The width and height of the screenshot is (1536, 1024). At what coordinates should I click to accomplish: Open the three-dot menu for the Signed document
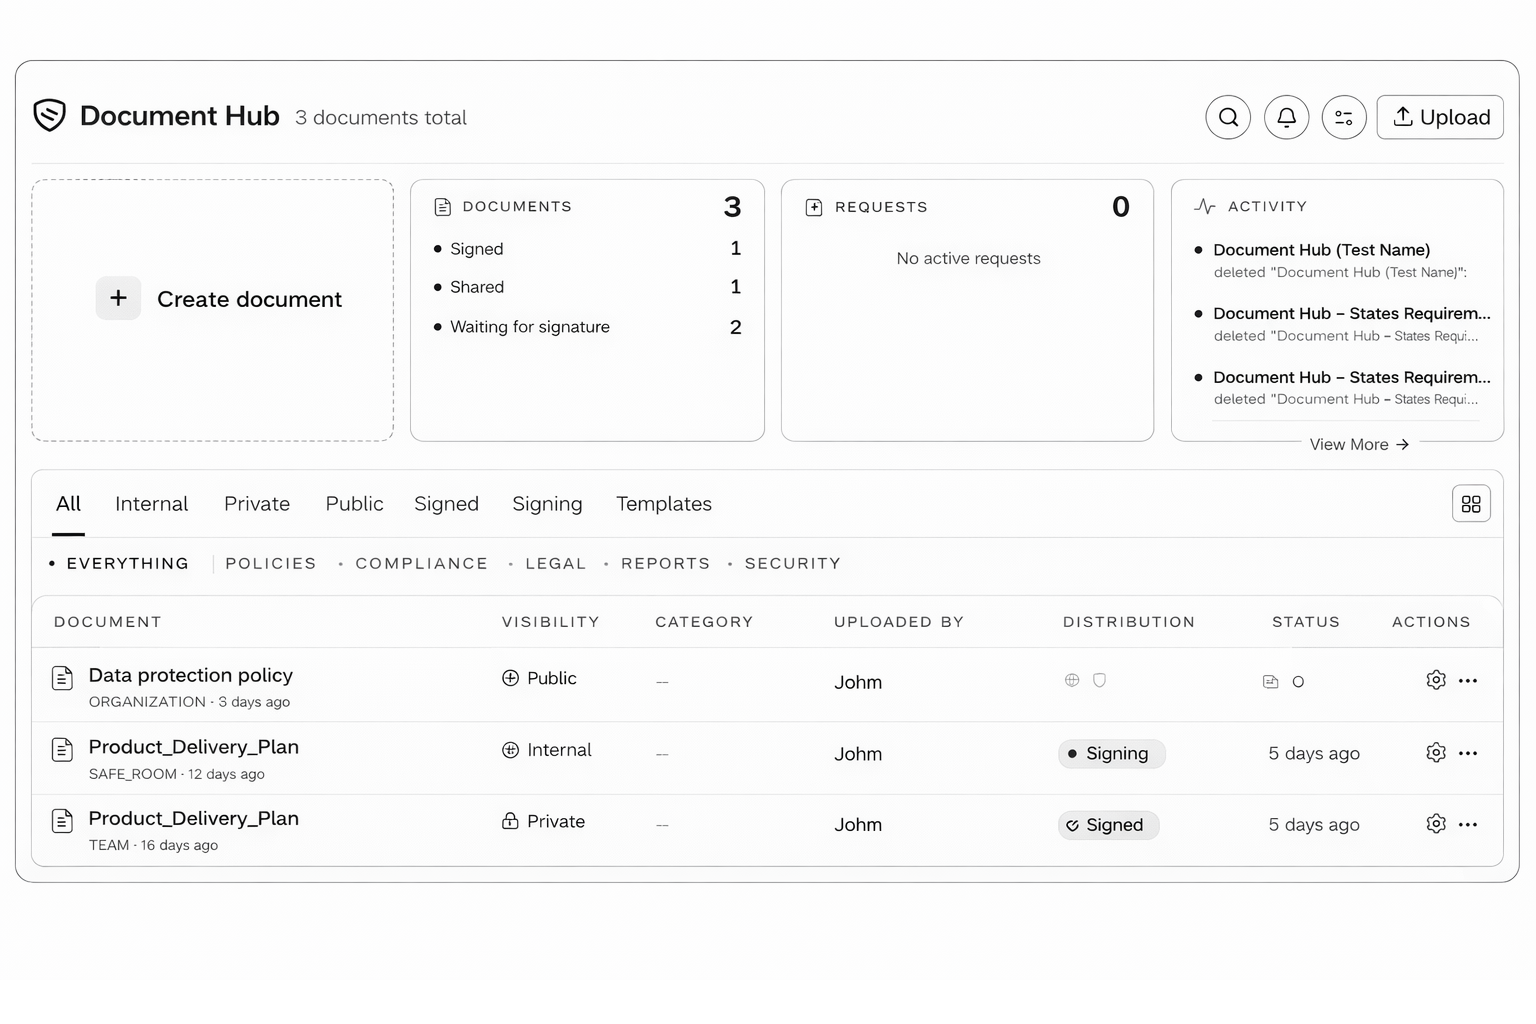point(1468,824)
